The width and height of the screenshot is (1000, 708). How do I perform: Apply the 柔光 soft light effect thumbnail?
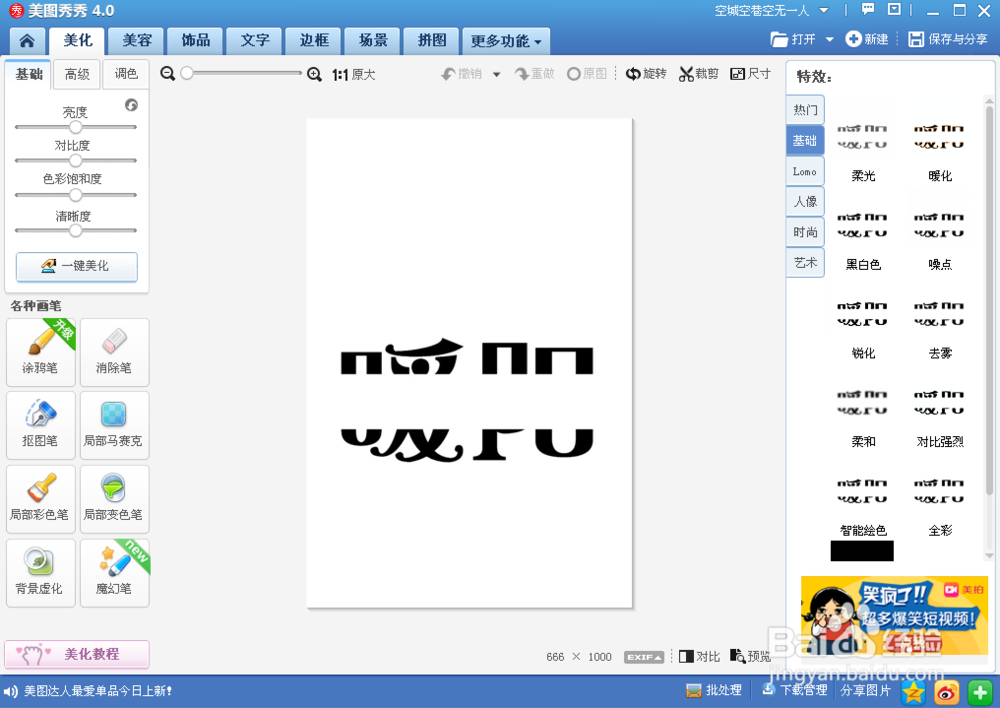click(x=862, y=138)
